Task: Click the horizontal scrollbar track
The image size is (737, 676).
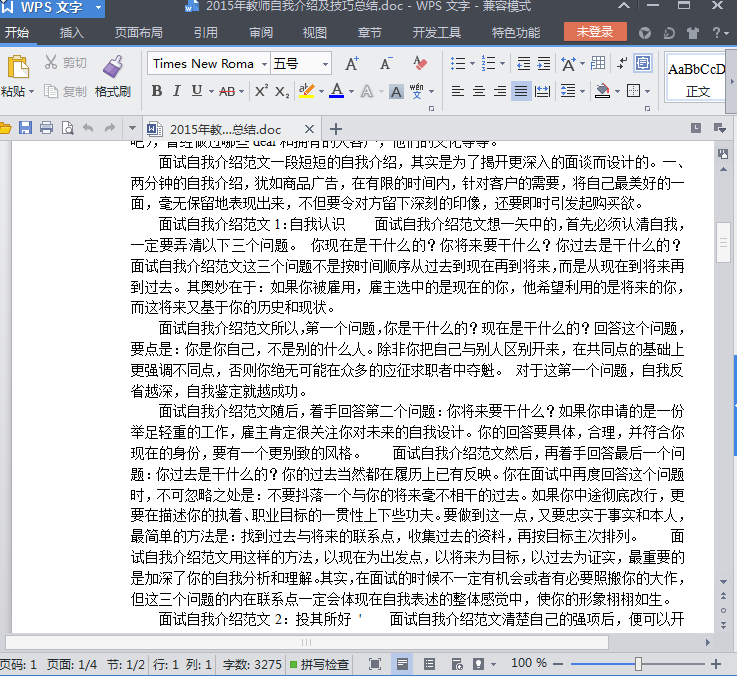Action: tap(307, 642)
